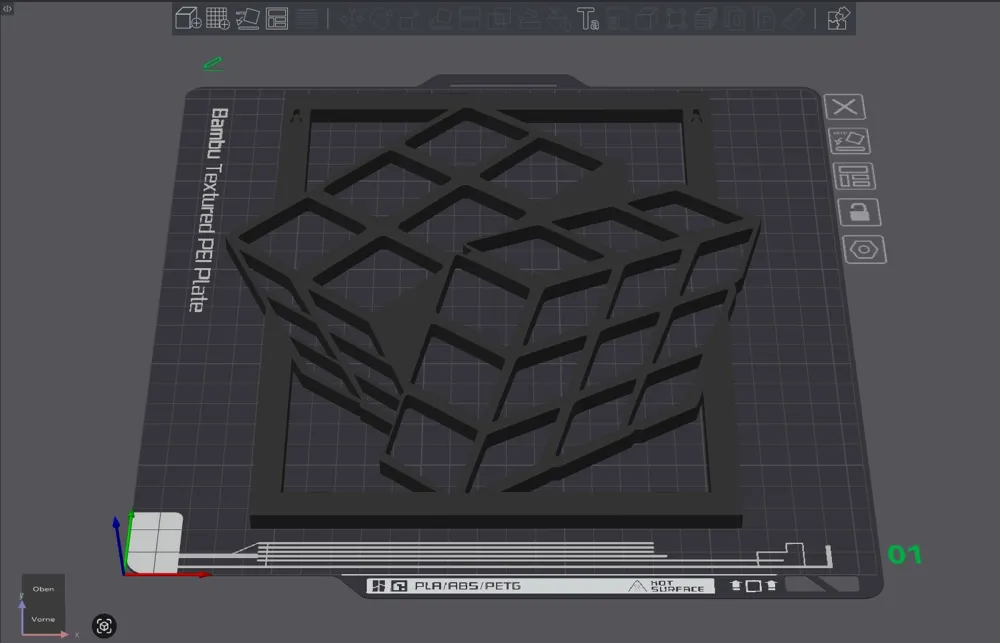Select the Move tool in toolbar
Viewport: 1000px width, 643px height.
pos(350,18)
